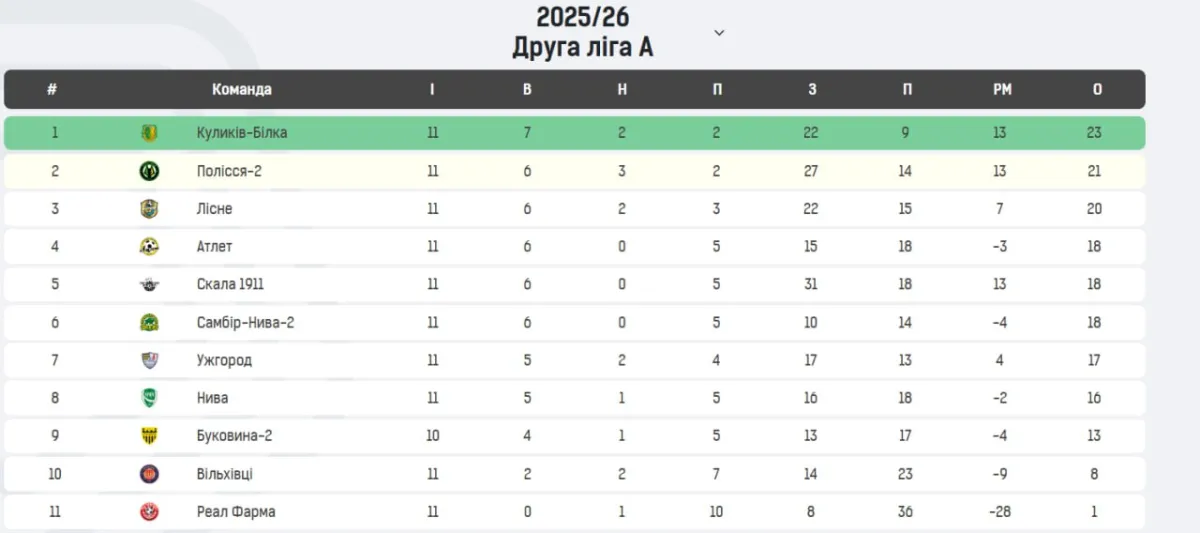The image size is (1200, 533).
Task: Open the Полісся-2 team name link
Action: (229, 171)
